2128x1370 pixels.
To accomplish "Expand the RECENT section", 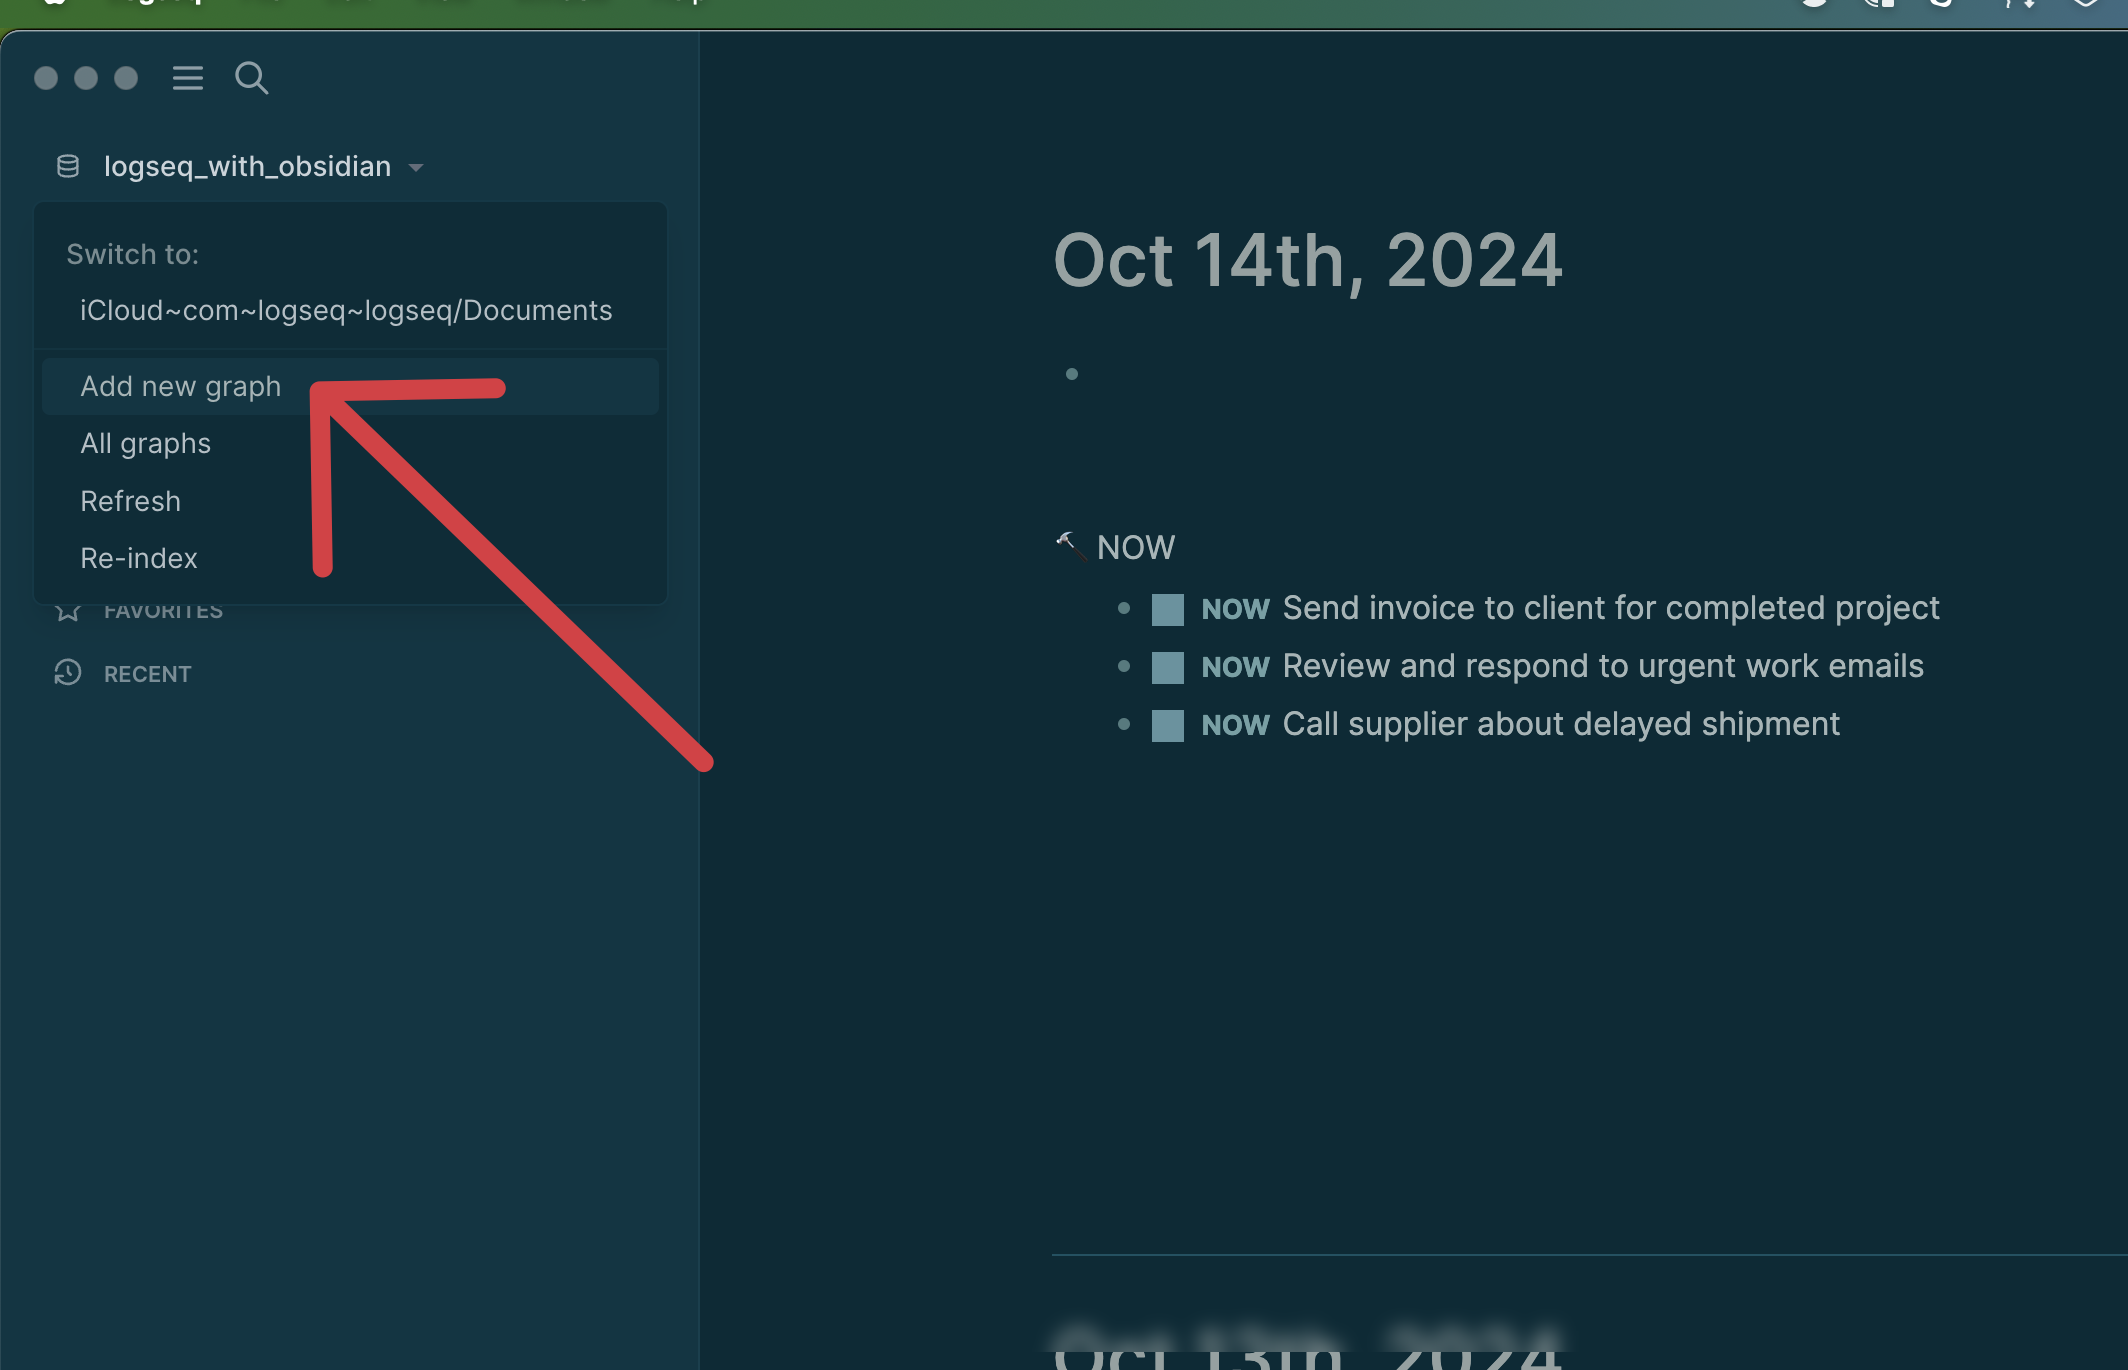I will coord(146,672).
